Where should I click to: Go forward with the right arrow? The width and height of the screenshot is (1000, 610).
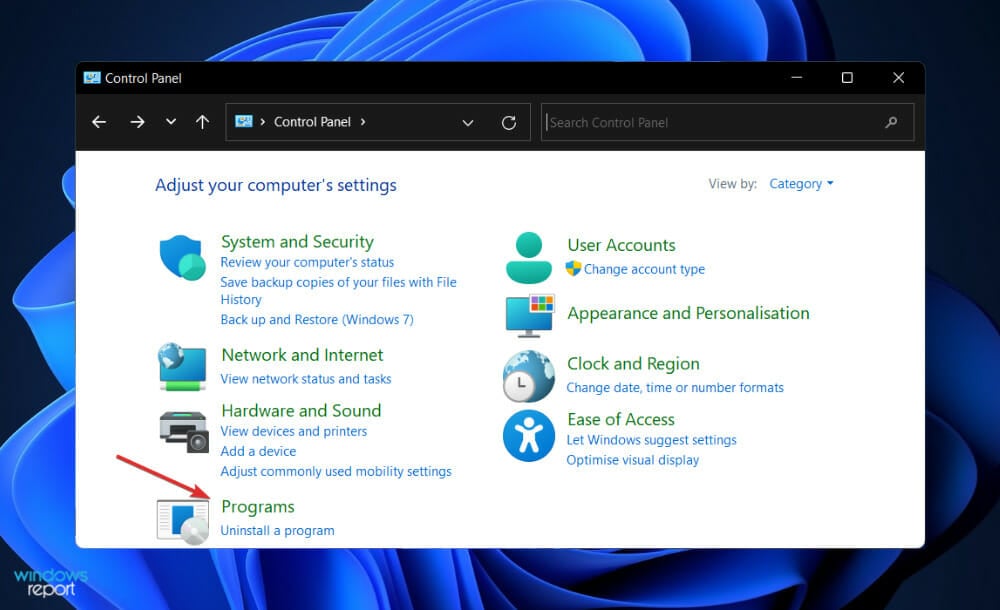coord(137,122)
